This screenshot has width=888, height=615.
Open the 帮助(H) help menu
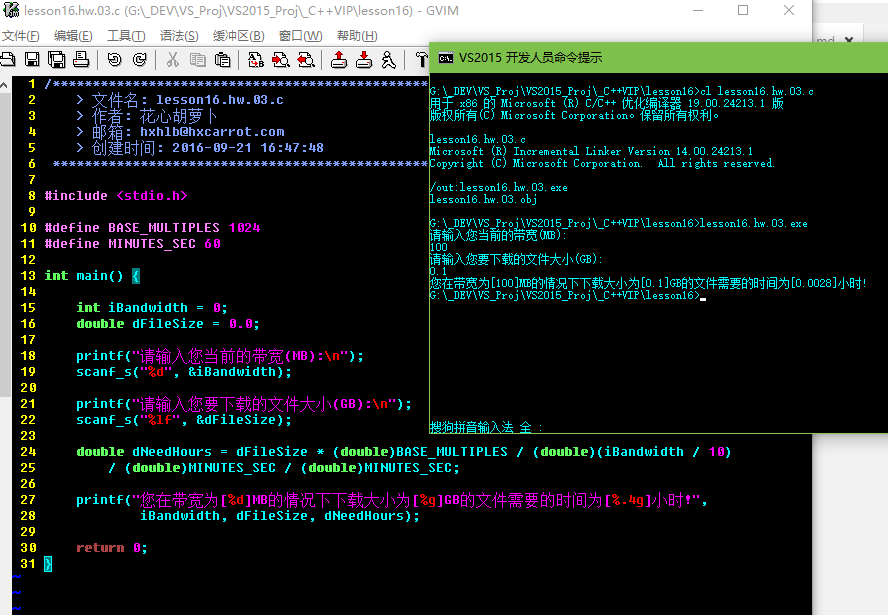(357, 36)
